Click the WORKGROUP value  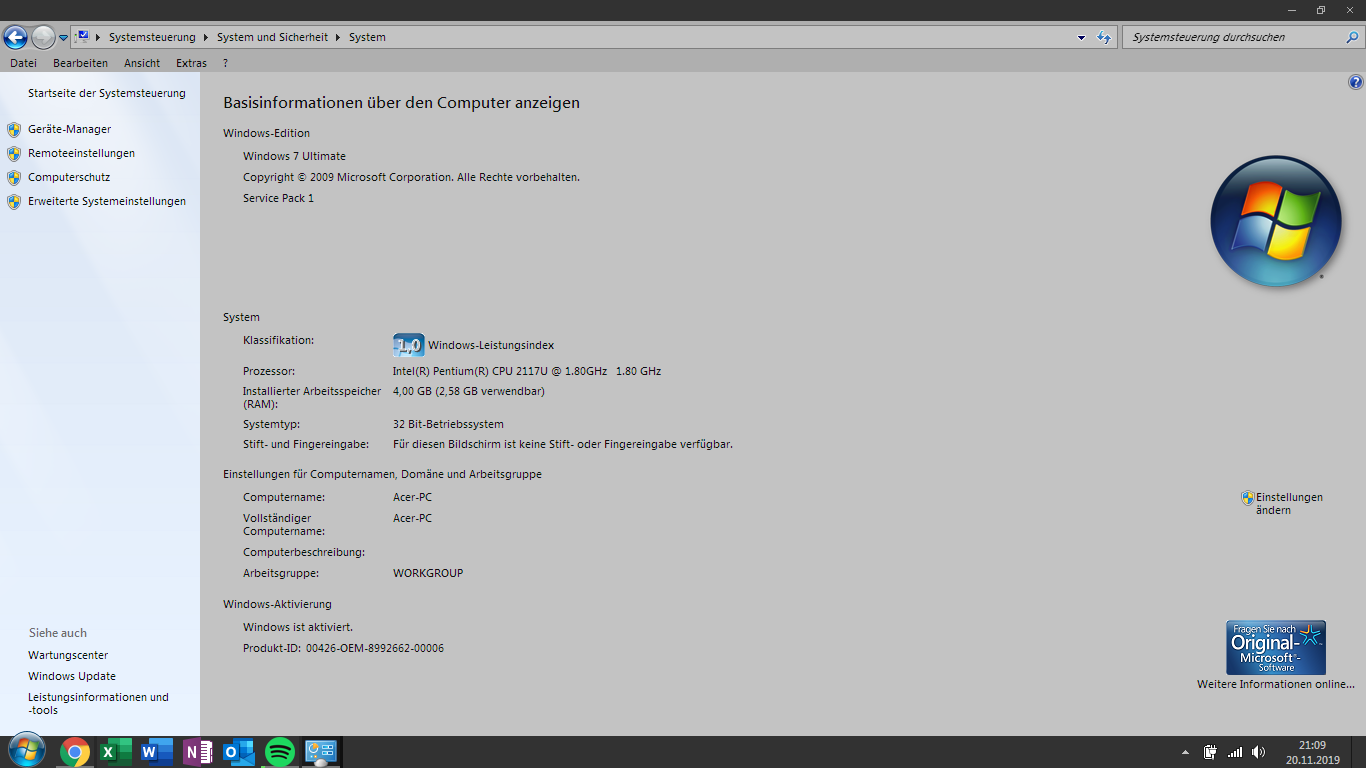point(428,573)
